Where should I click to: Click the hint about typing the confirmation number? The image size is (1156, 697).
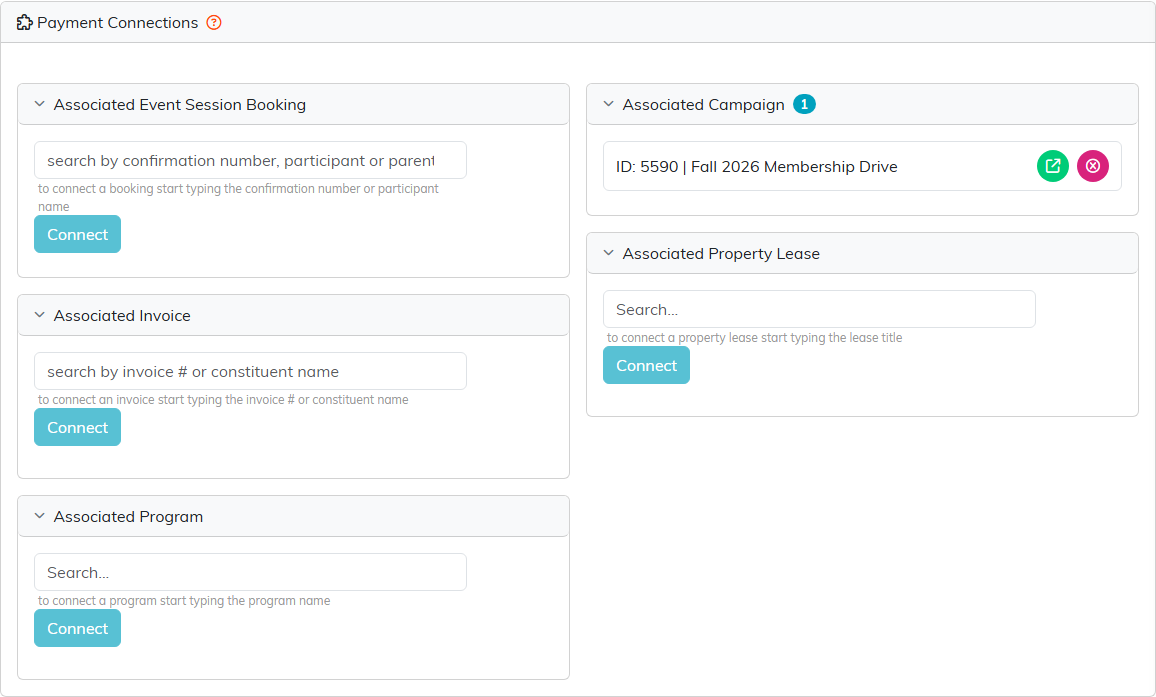pyautogui.click(x=238, y=198)
